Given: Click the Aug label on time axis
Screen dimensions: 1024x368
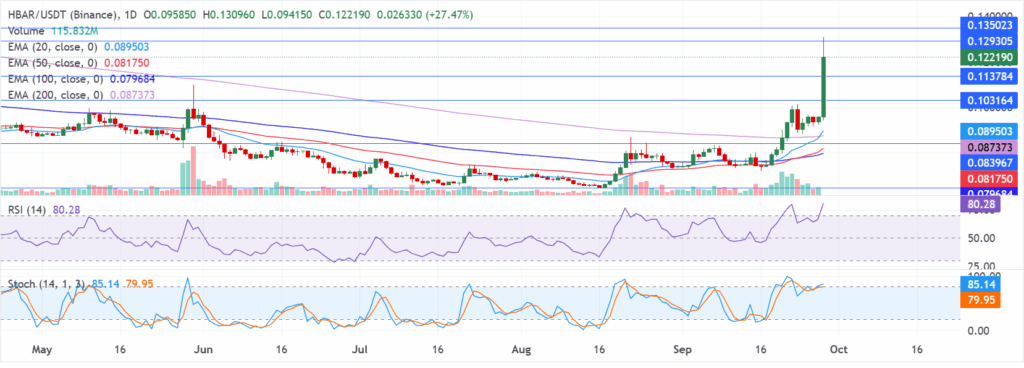Looking at the screenshot, I should coord(522,349).
